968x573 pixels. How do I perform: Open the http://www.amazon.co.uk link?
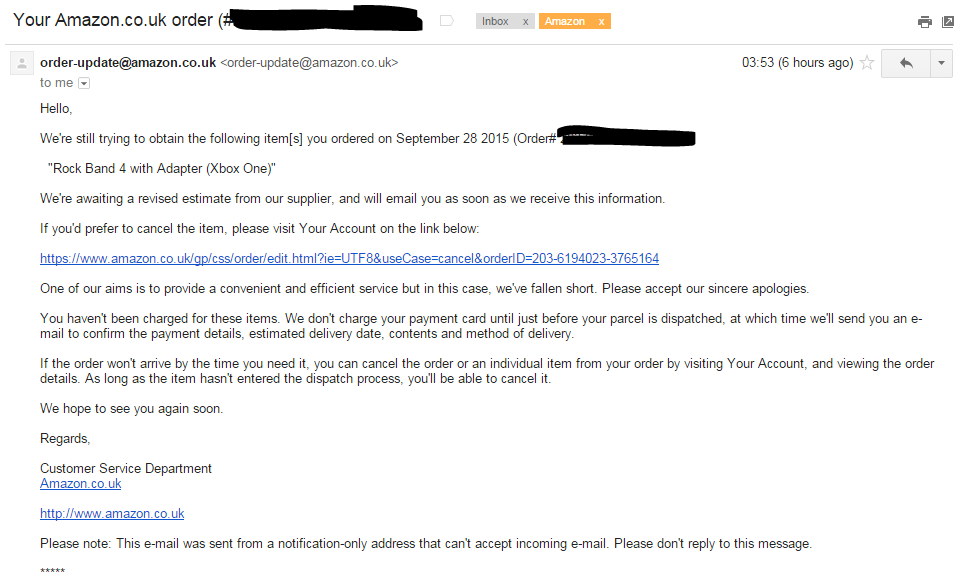click(112, 514)
